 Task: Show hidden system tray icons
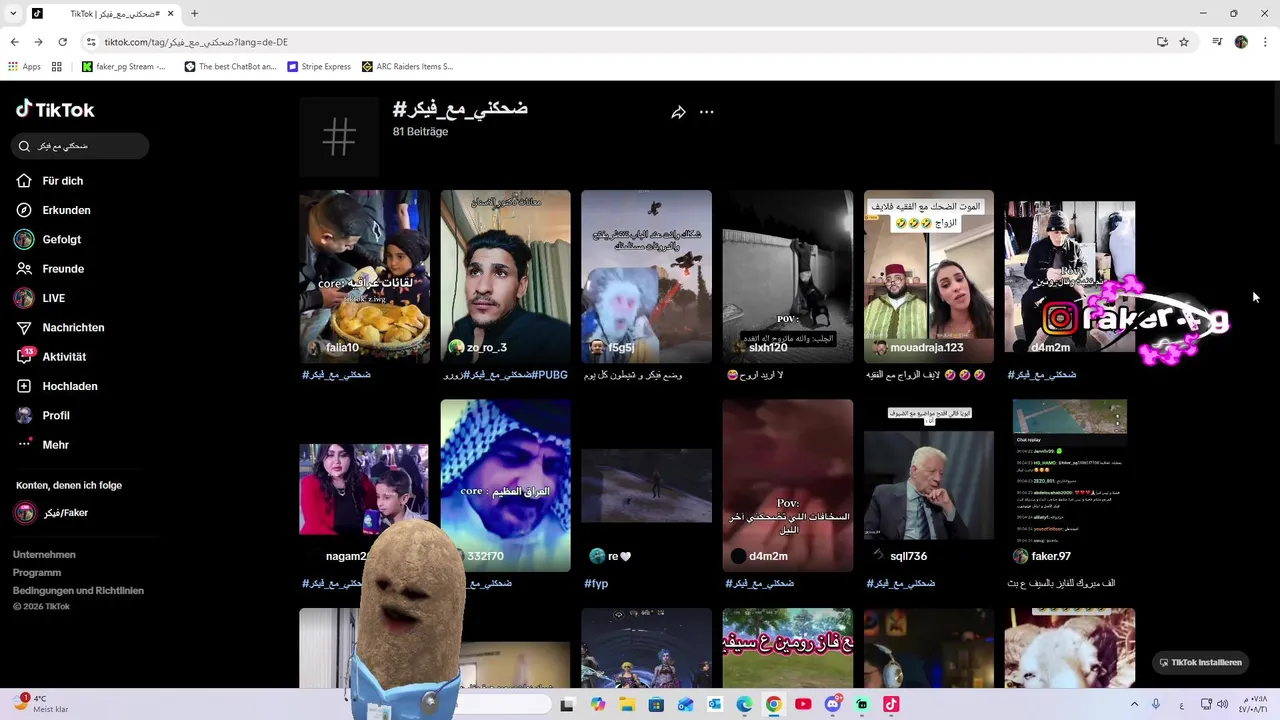click(x=1134, y=704)
